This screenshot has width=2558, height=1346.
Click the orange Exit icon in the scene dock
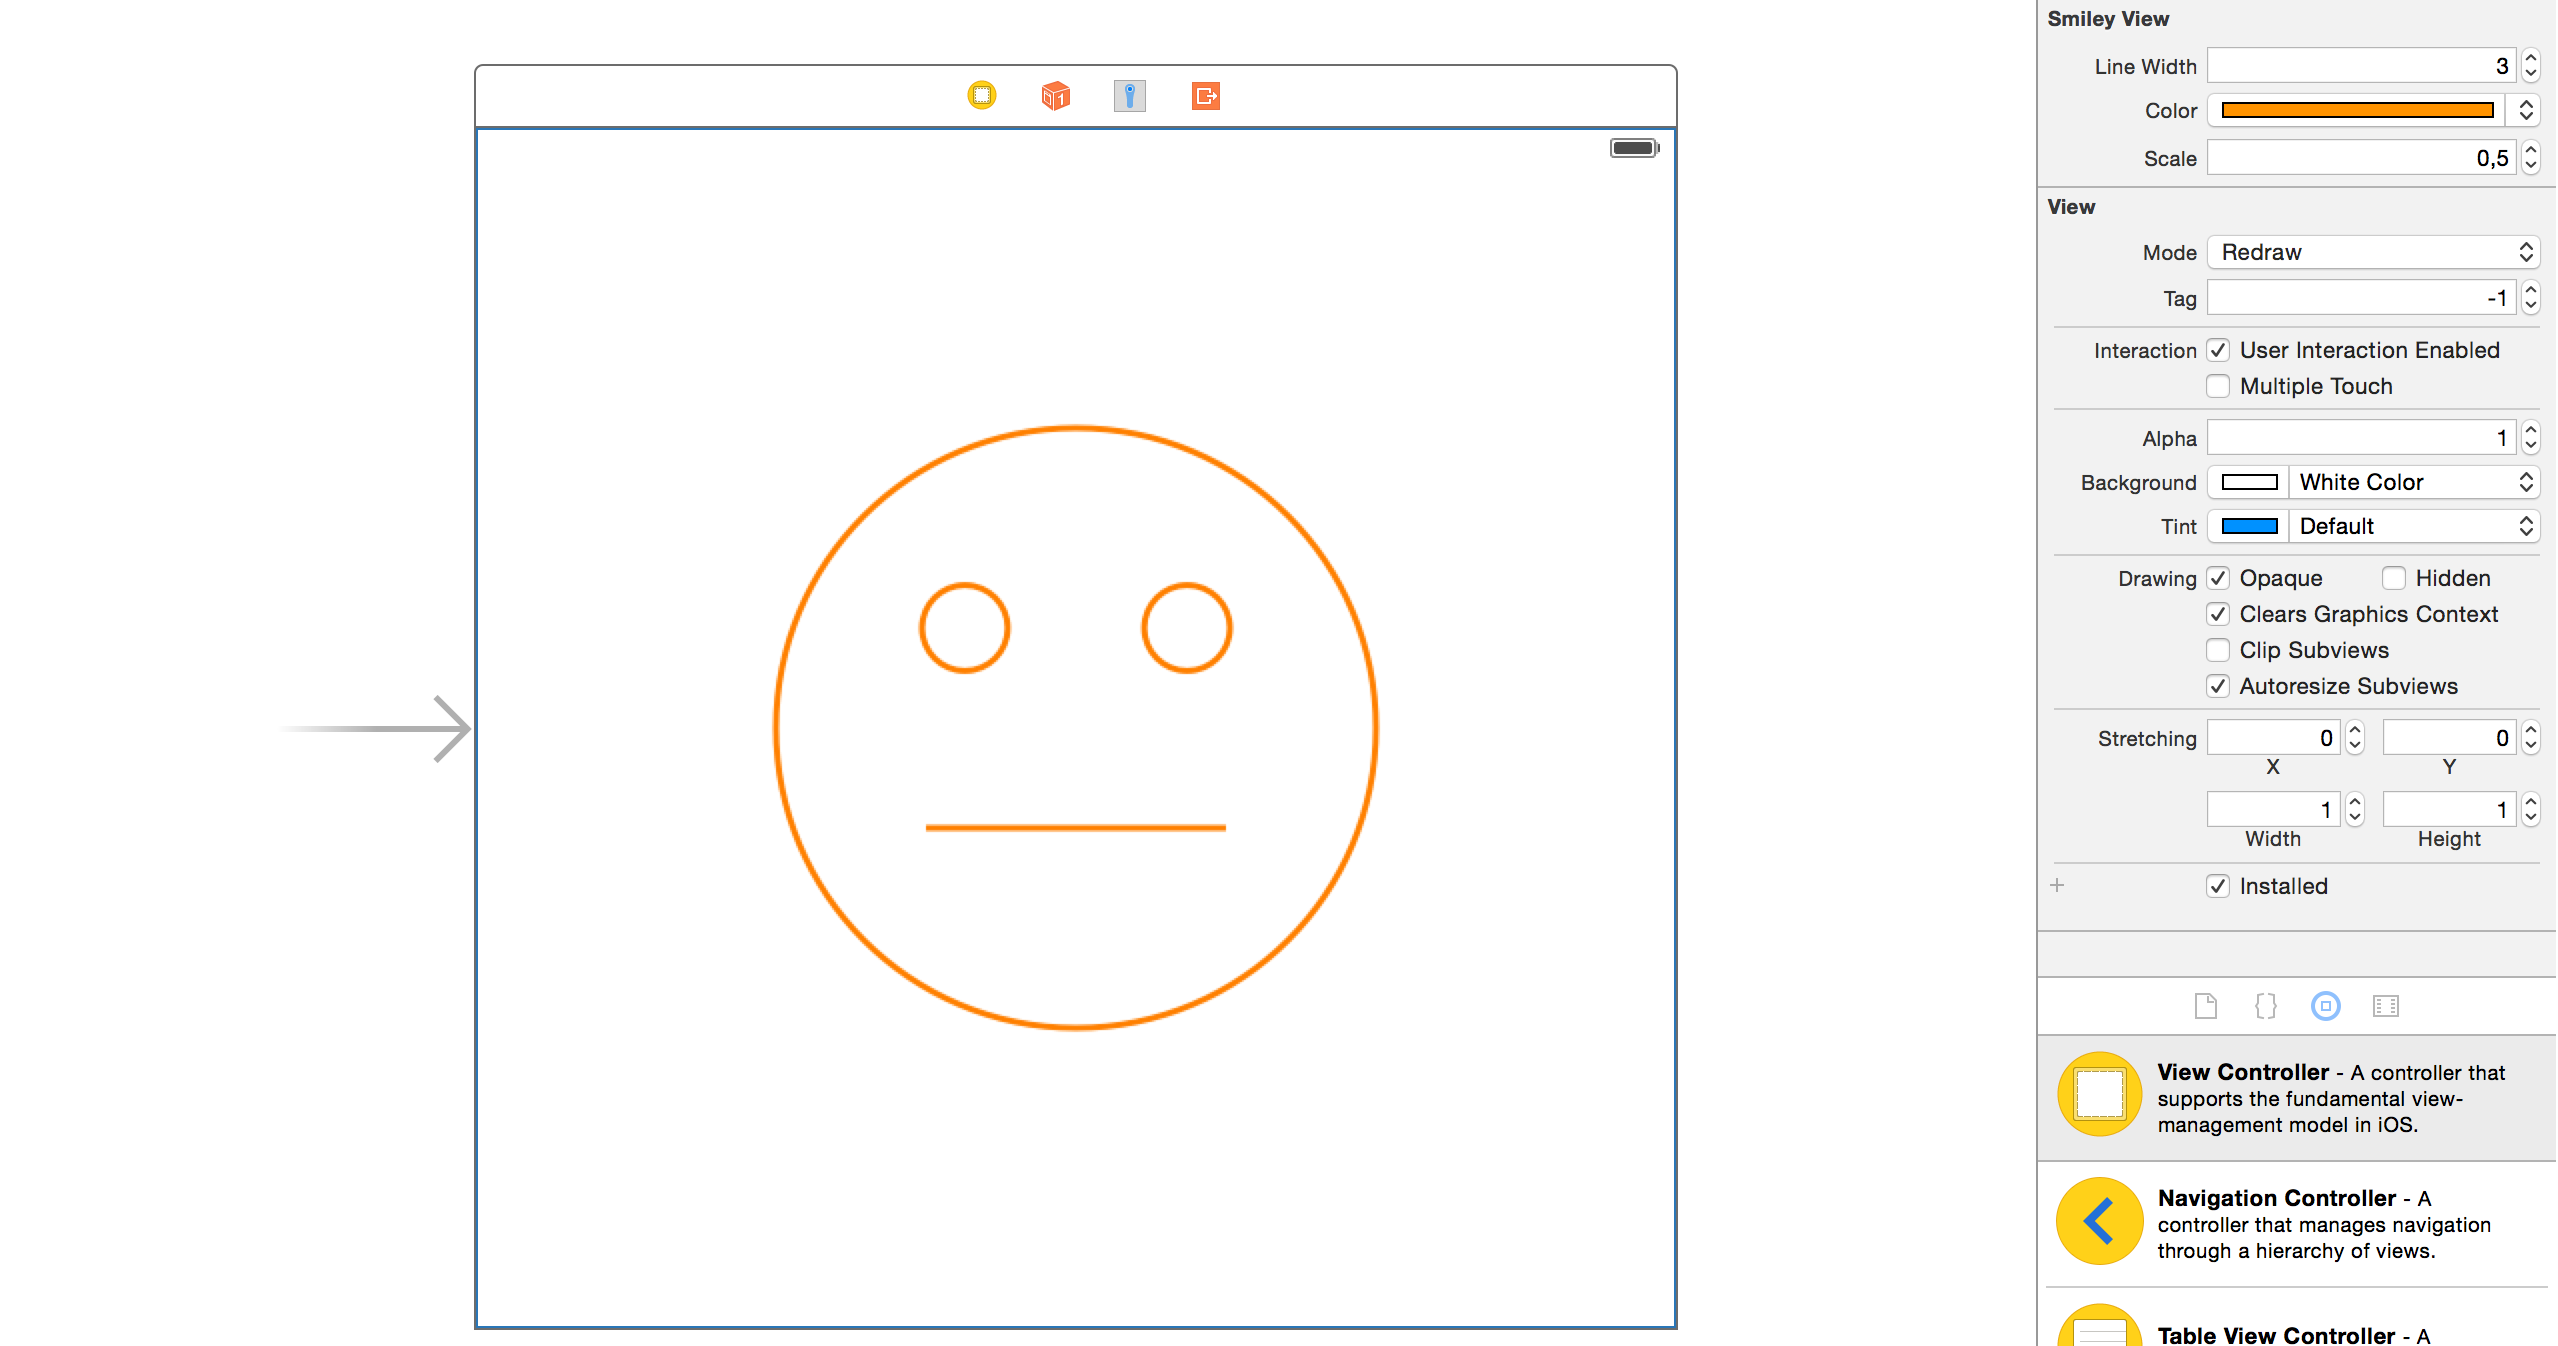click(x=1205, y=96)
